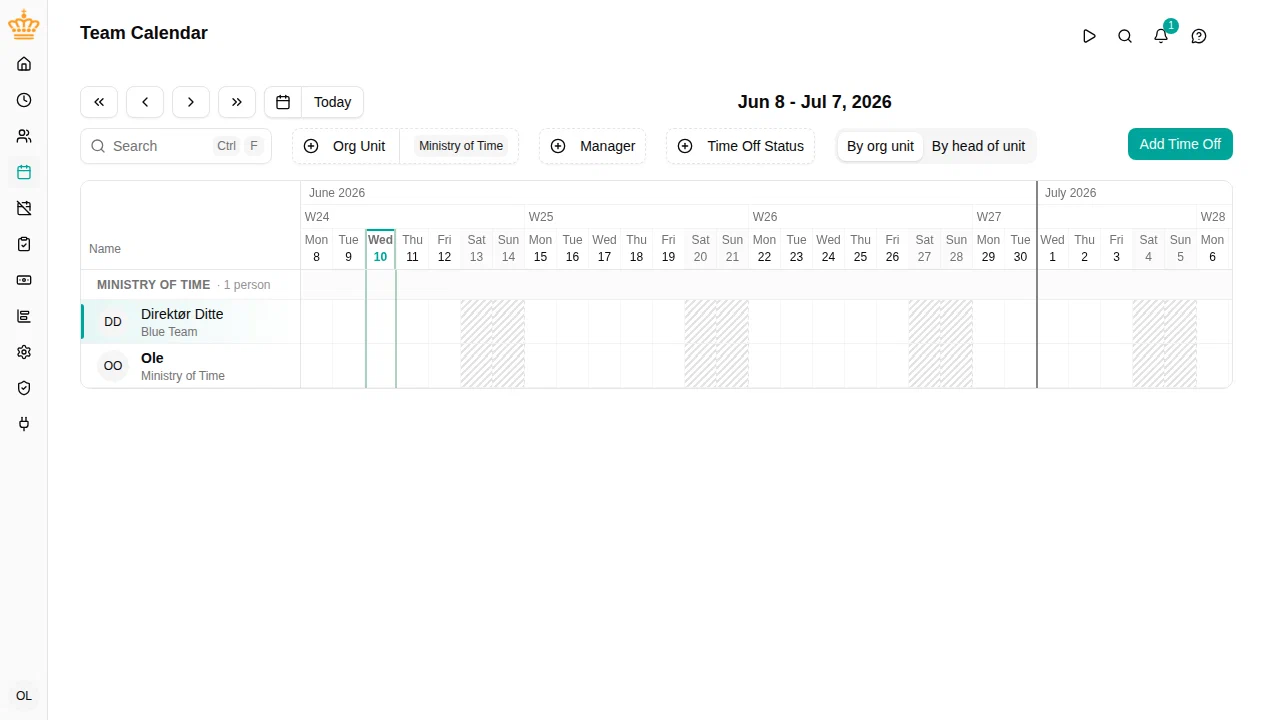Open the plug integrations sidebar icon
Screen dimensions: 1280x720
pyautogui.click(x=24, y=424)
